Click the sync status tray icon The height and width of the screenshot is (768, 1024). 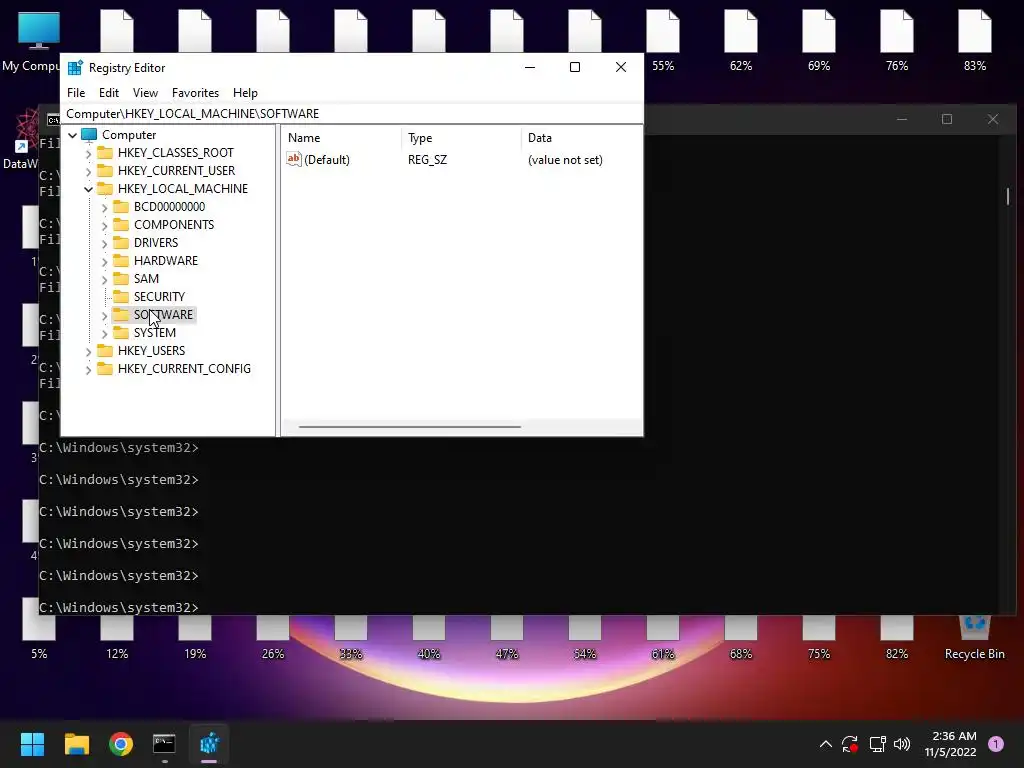(850, 744)
